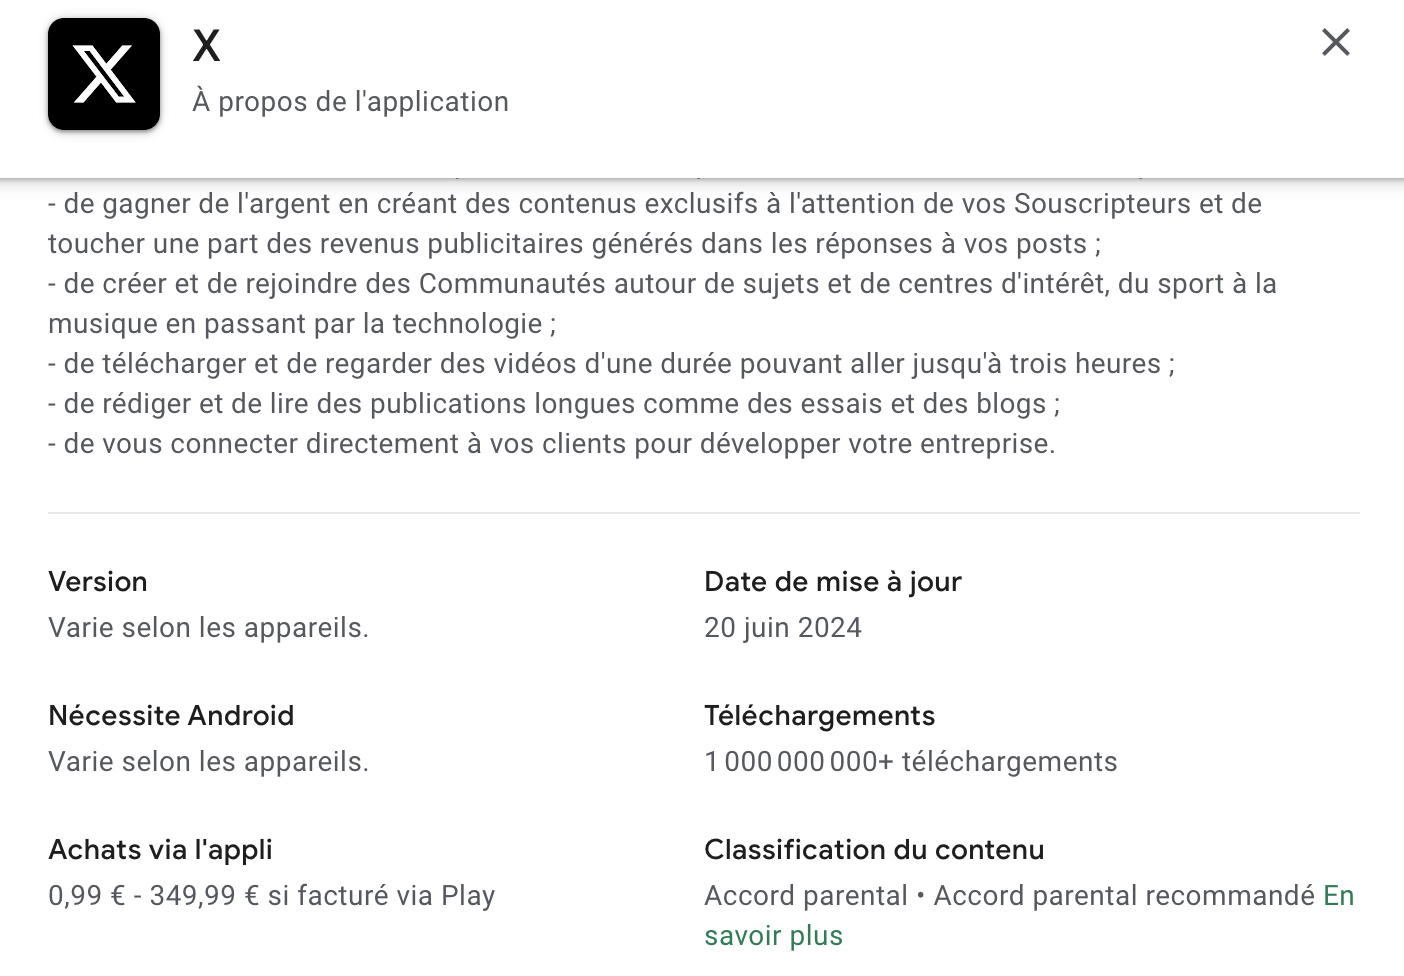This screenshot has width=1404, height=976.
Task: Click the 'Achats via l'appli' heading
Action: coord(160,850)
